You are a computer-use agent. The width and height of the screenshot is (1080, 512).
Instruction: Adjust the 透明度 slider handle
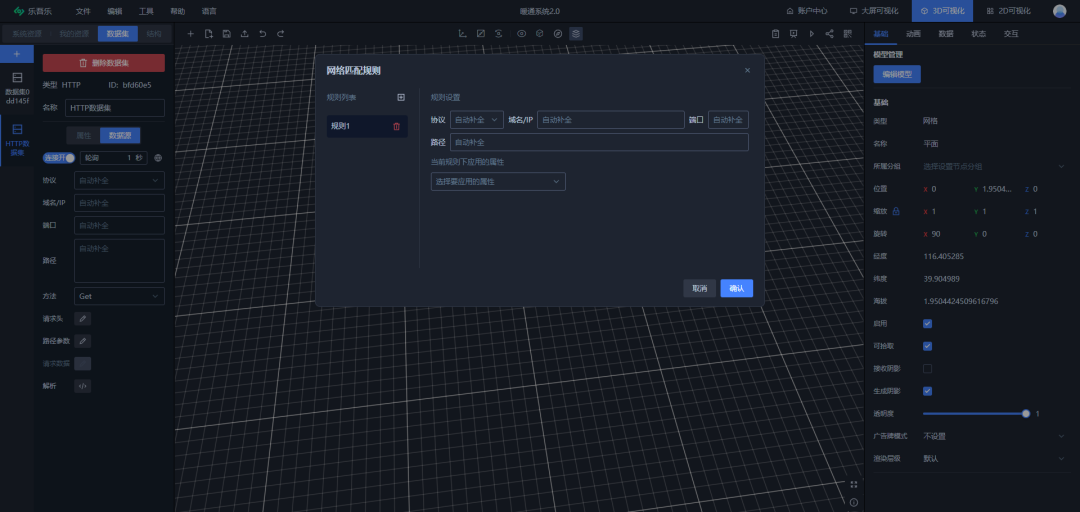click(x=1026, y=413)
